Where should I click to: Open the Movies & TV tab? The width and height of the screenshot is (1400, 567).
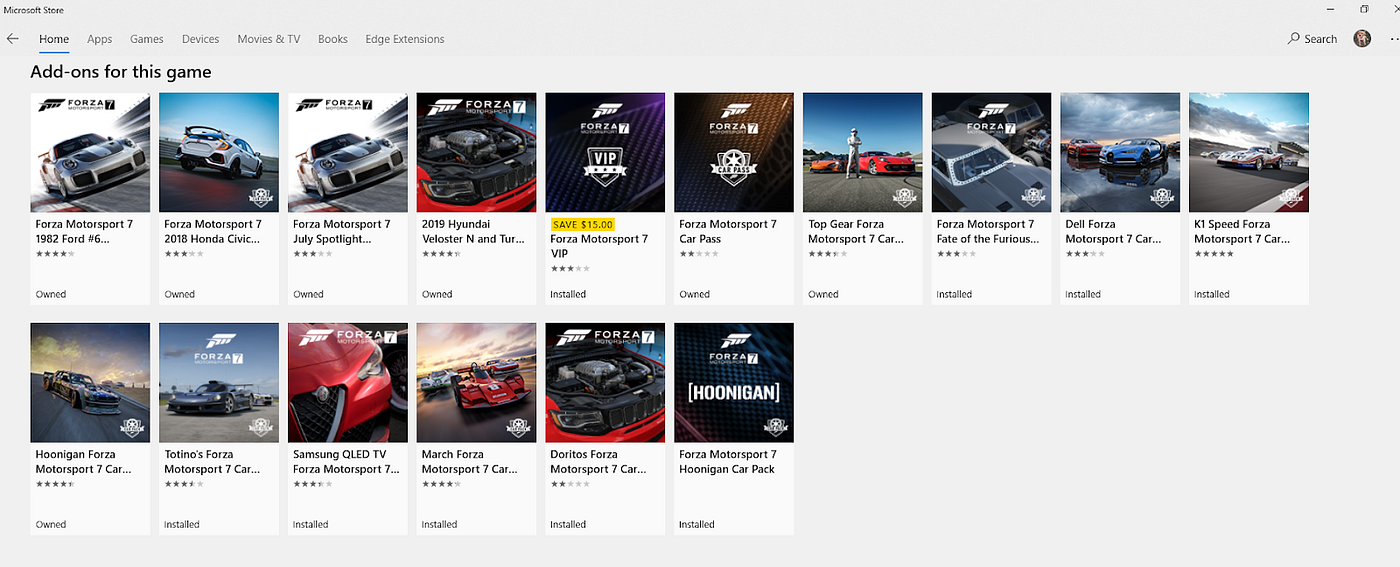click(x=269, y=39)
